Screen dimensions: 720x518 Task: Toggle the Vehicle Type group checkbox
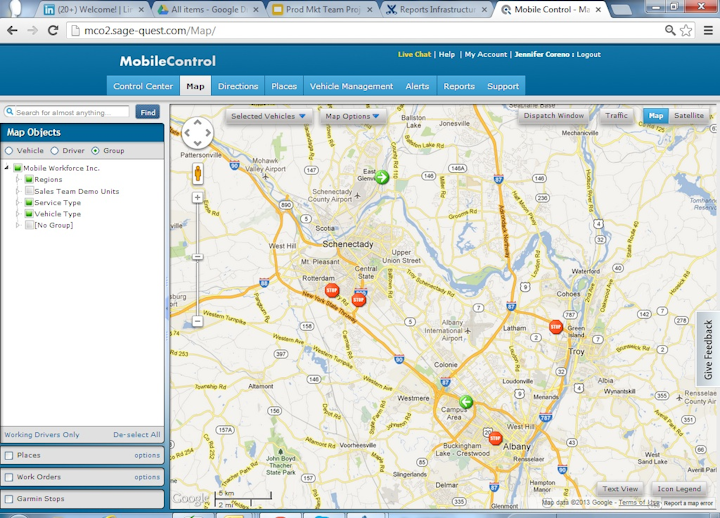[x=29, y=214]
